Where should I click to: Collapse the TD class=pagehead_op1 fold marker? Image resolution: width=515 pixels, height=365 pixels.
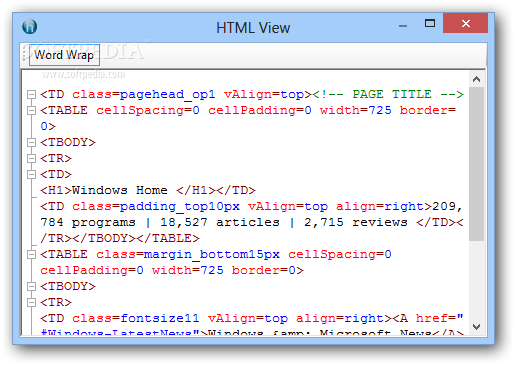31,95
